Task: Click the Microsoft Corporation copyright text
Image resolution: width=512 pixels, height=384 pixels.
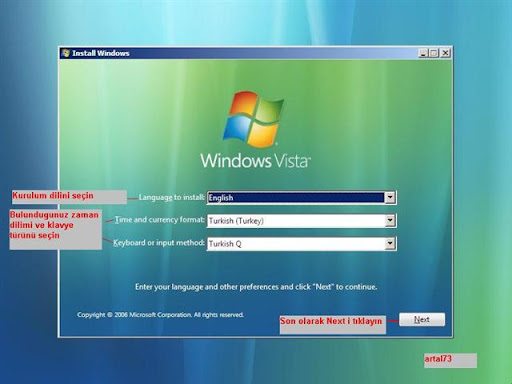Action: (x=160, y=315)
